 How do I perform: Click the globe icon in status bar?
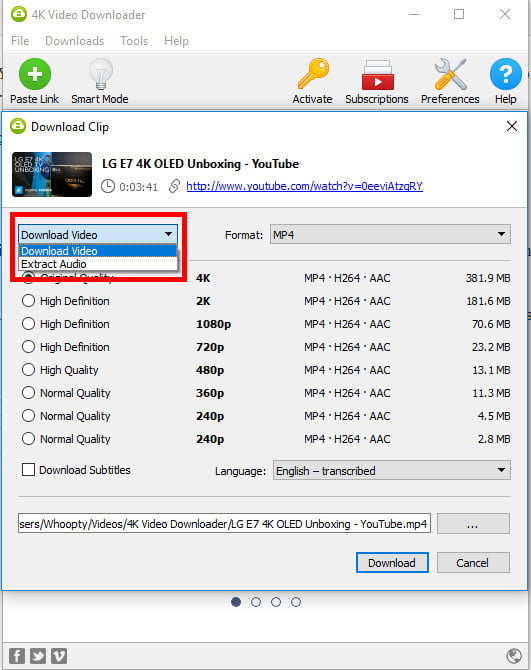pos(514,655)
